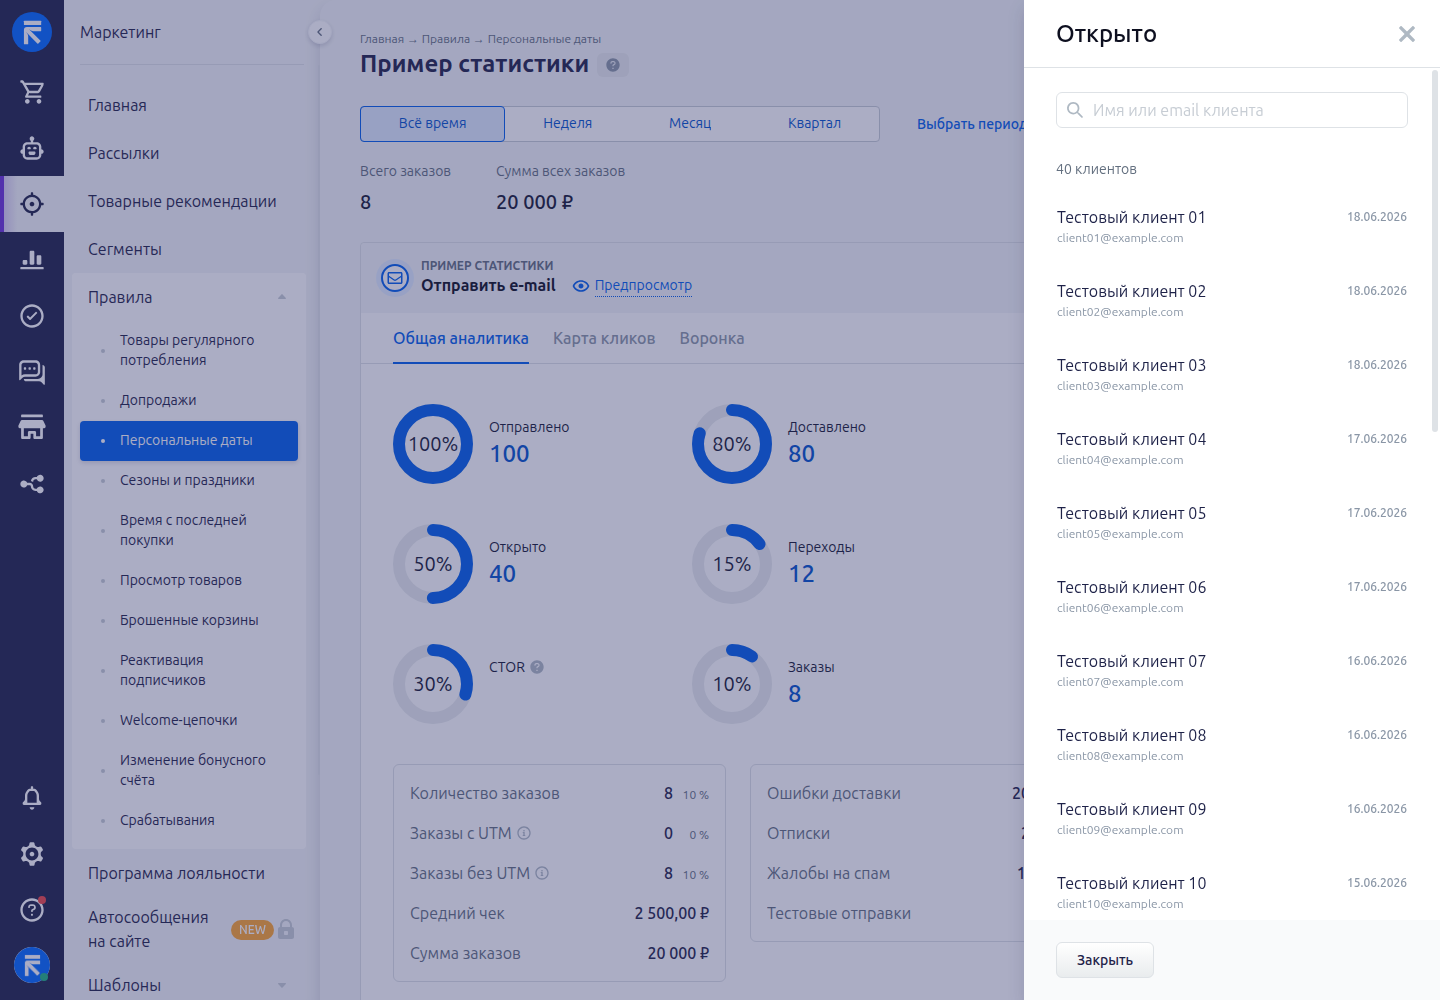Open the share nodes icon in sidebar

[x=32, y=484]
